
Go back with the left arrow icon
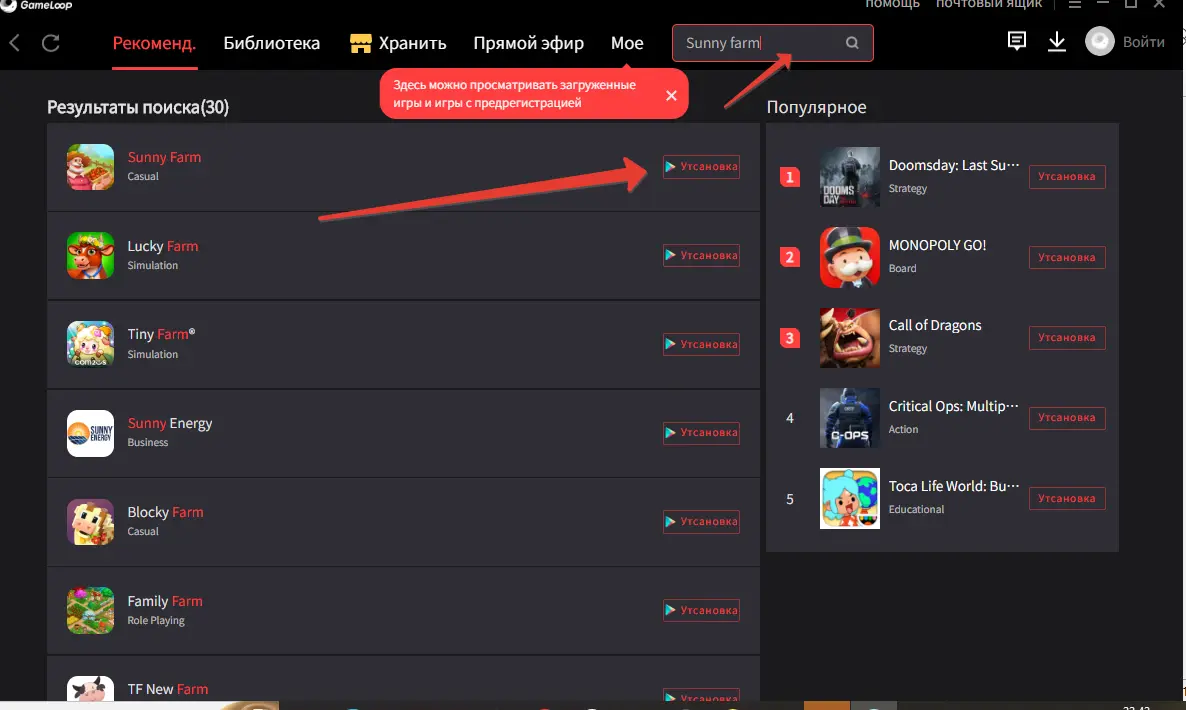pos(14,43)
